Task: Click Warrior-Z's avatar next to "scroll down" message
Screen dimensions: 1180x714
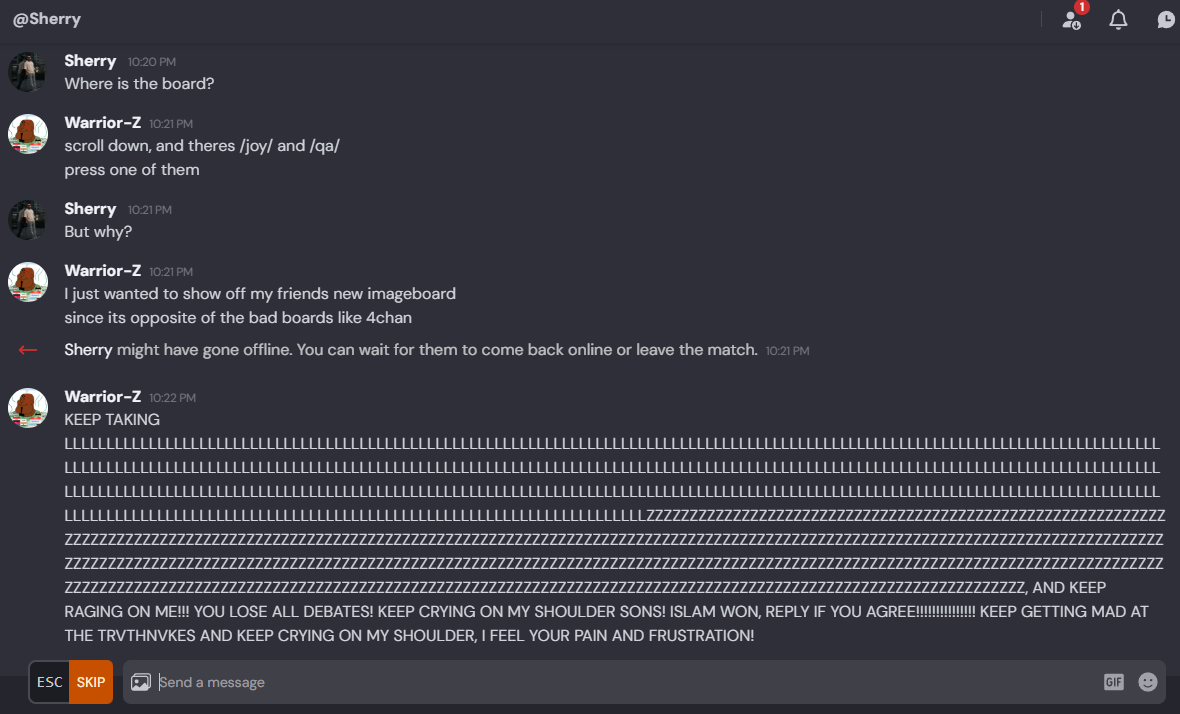Action: click(x=28, y=134)
